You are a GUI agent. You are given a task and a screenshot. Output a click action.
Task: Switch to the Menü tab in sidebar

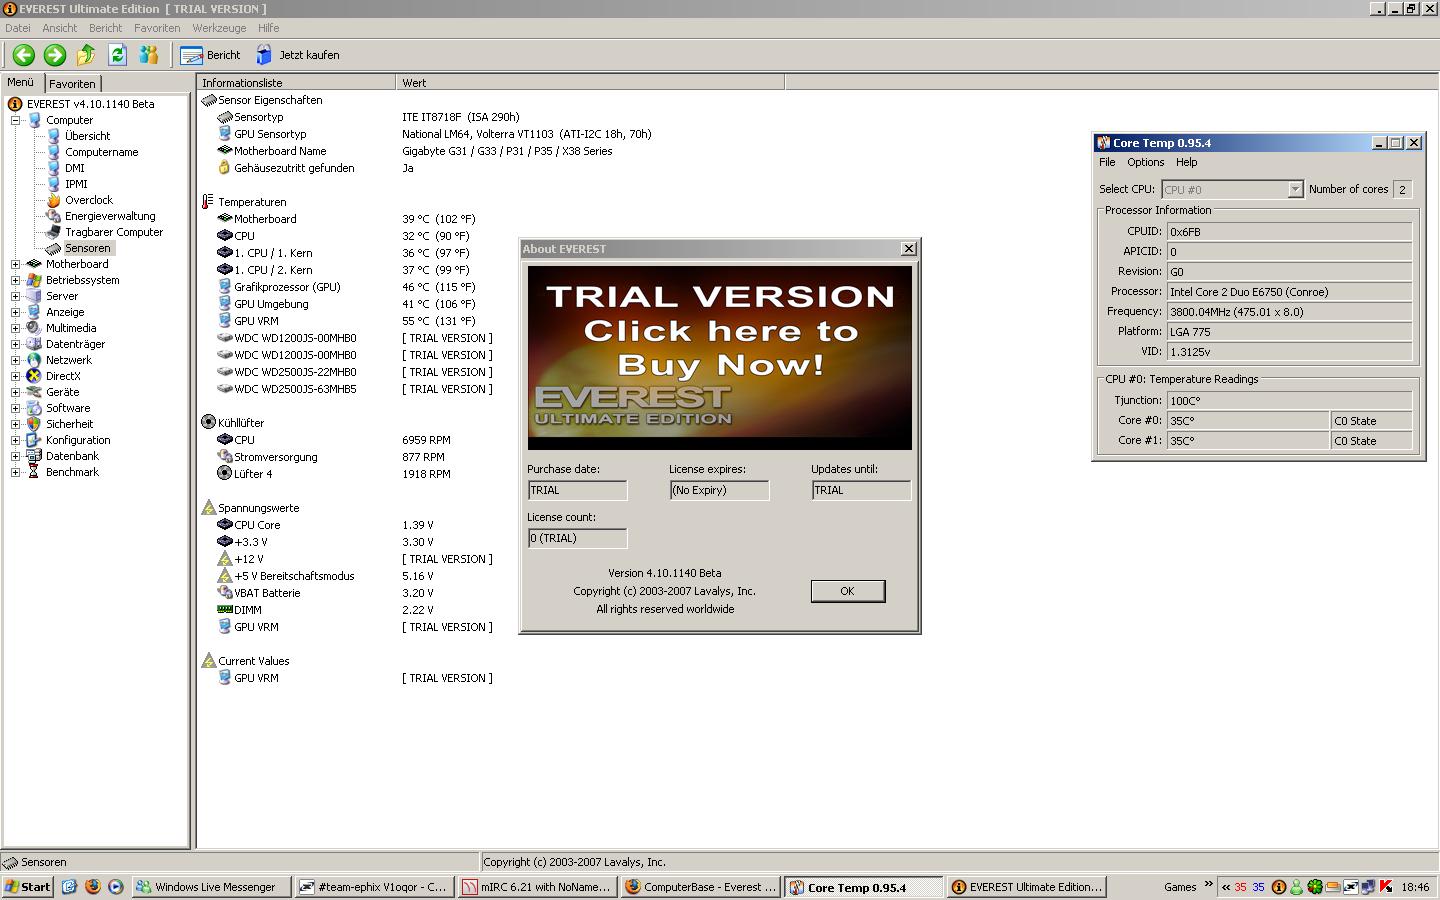click(21, 82)
